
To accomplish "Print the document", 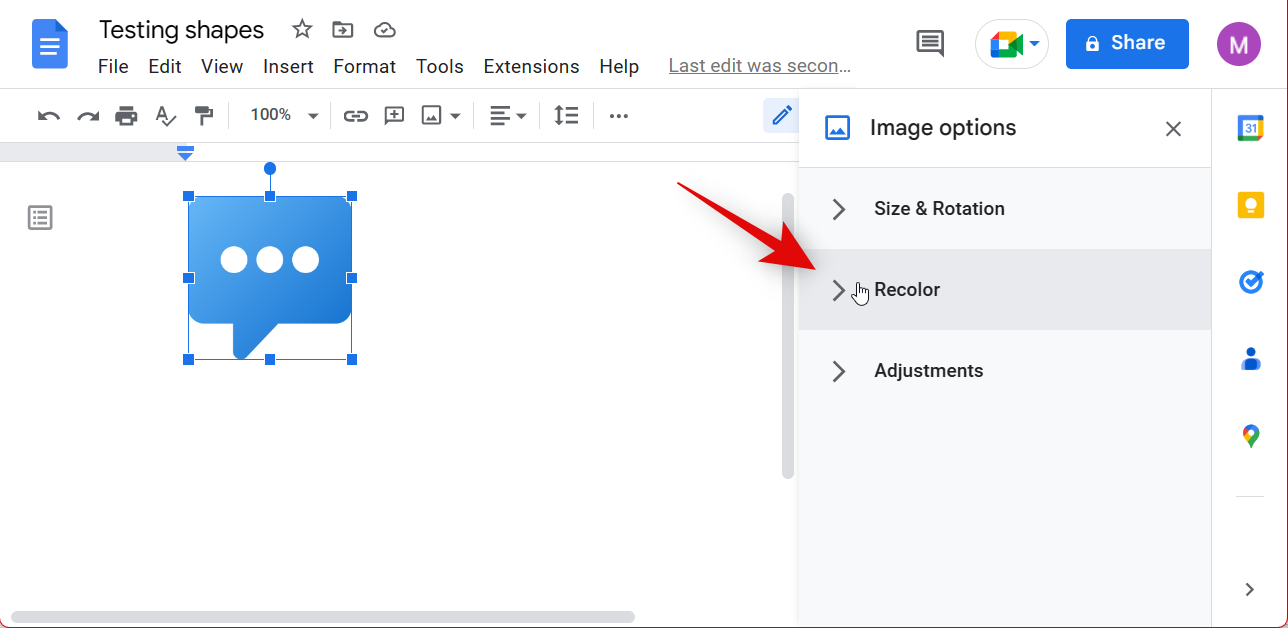I will tap(126, 116).
